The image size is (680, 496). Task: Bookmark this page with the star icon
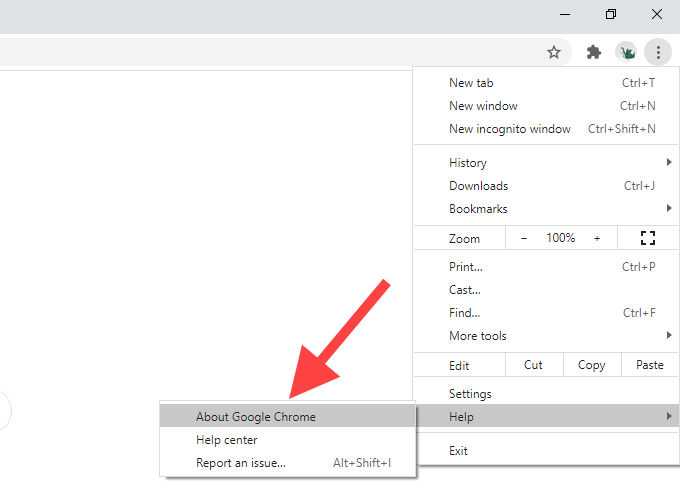pos(553,52)
